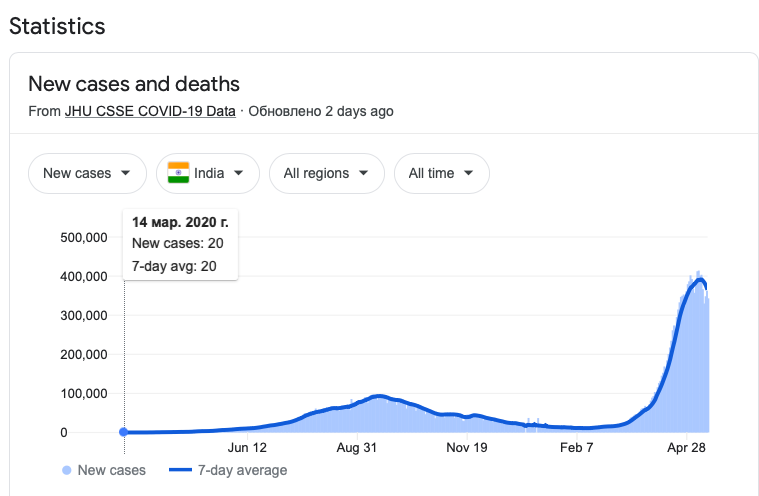Click the Feb 7 date label

[576, 448]
